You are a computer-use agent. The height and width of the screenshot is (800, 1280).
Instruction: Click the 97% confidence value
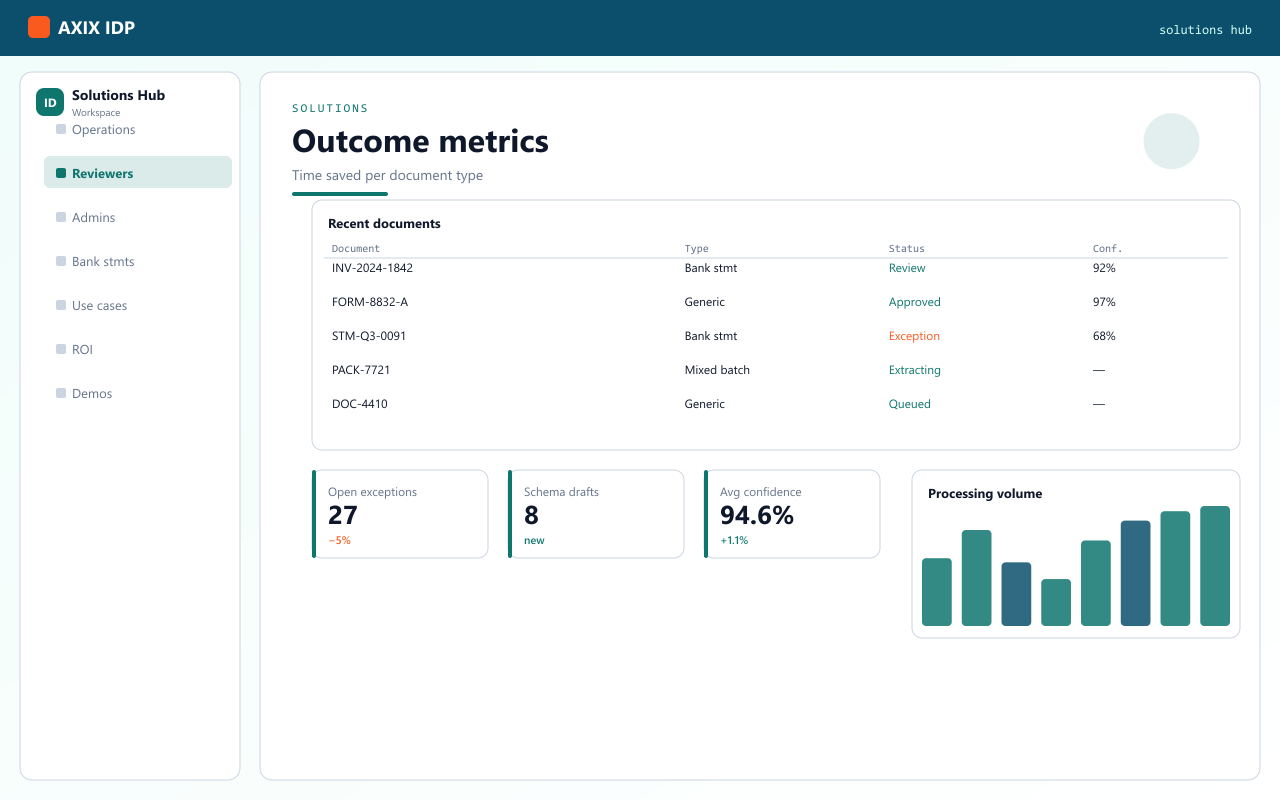click(1104, 302)
